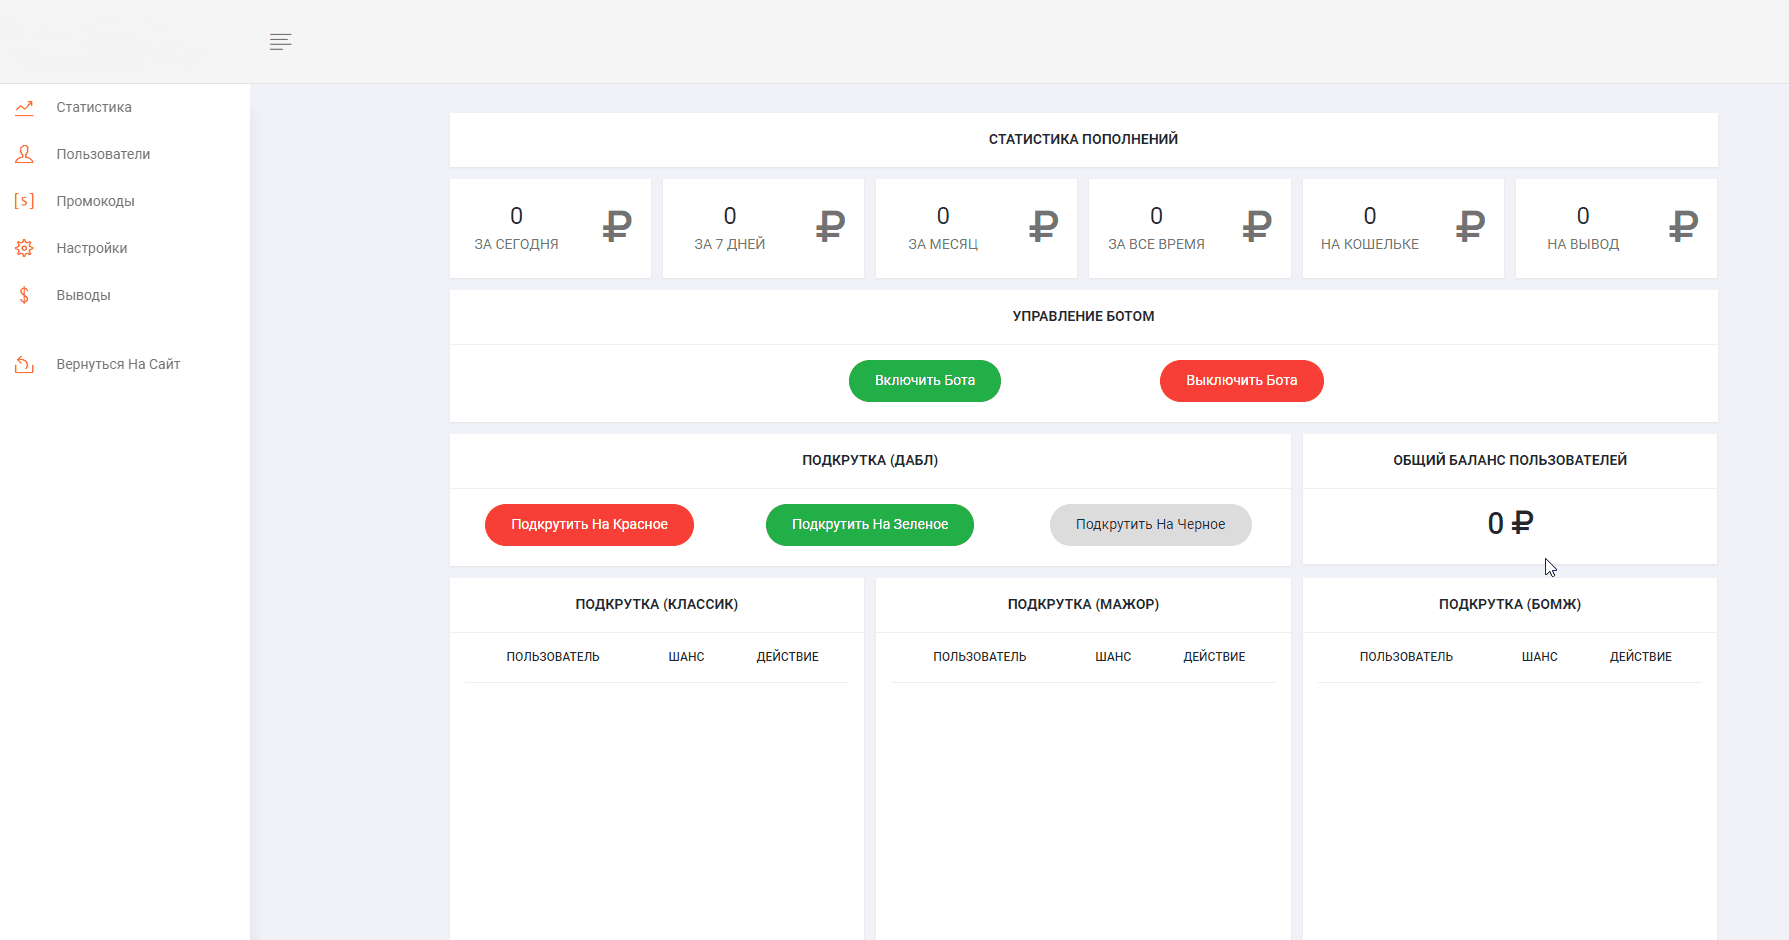Click the За месяц statistics card
Screen dimensions: 1789x940
[x=976, y=228]
